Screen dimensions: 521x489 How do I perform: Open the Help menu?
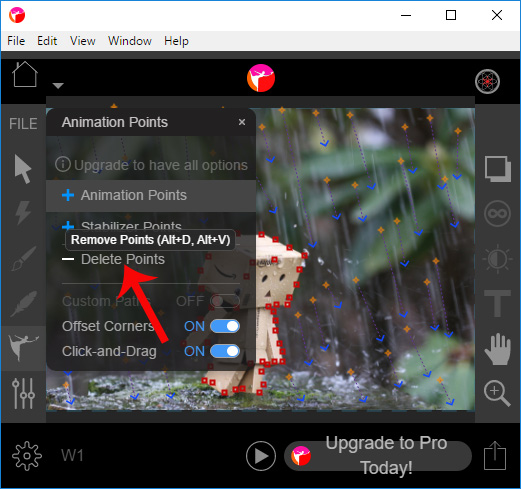[176, 41]
